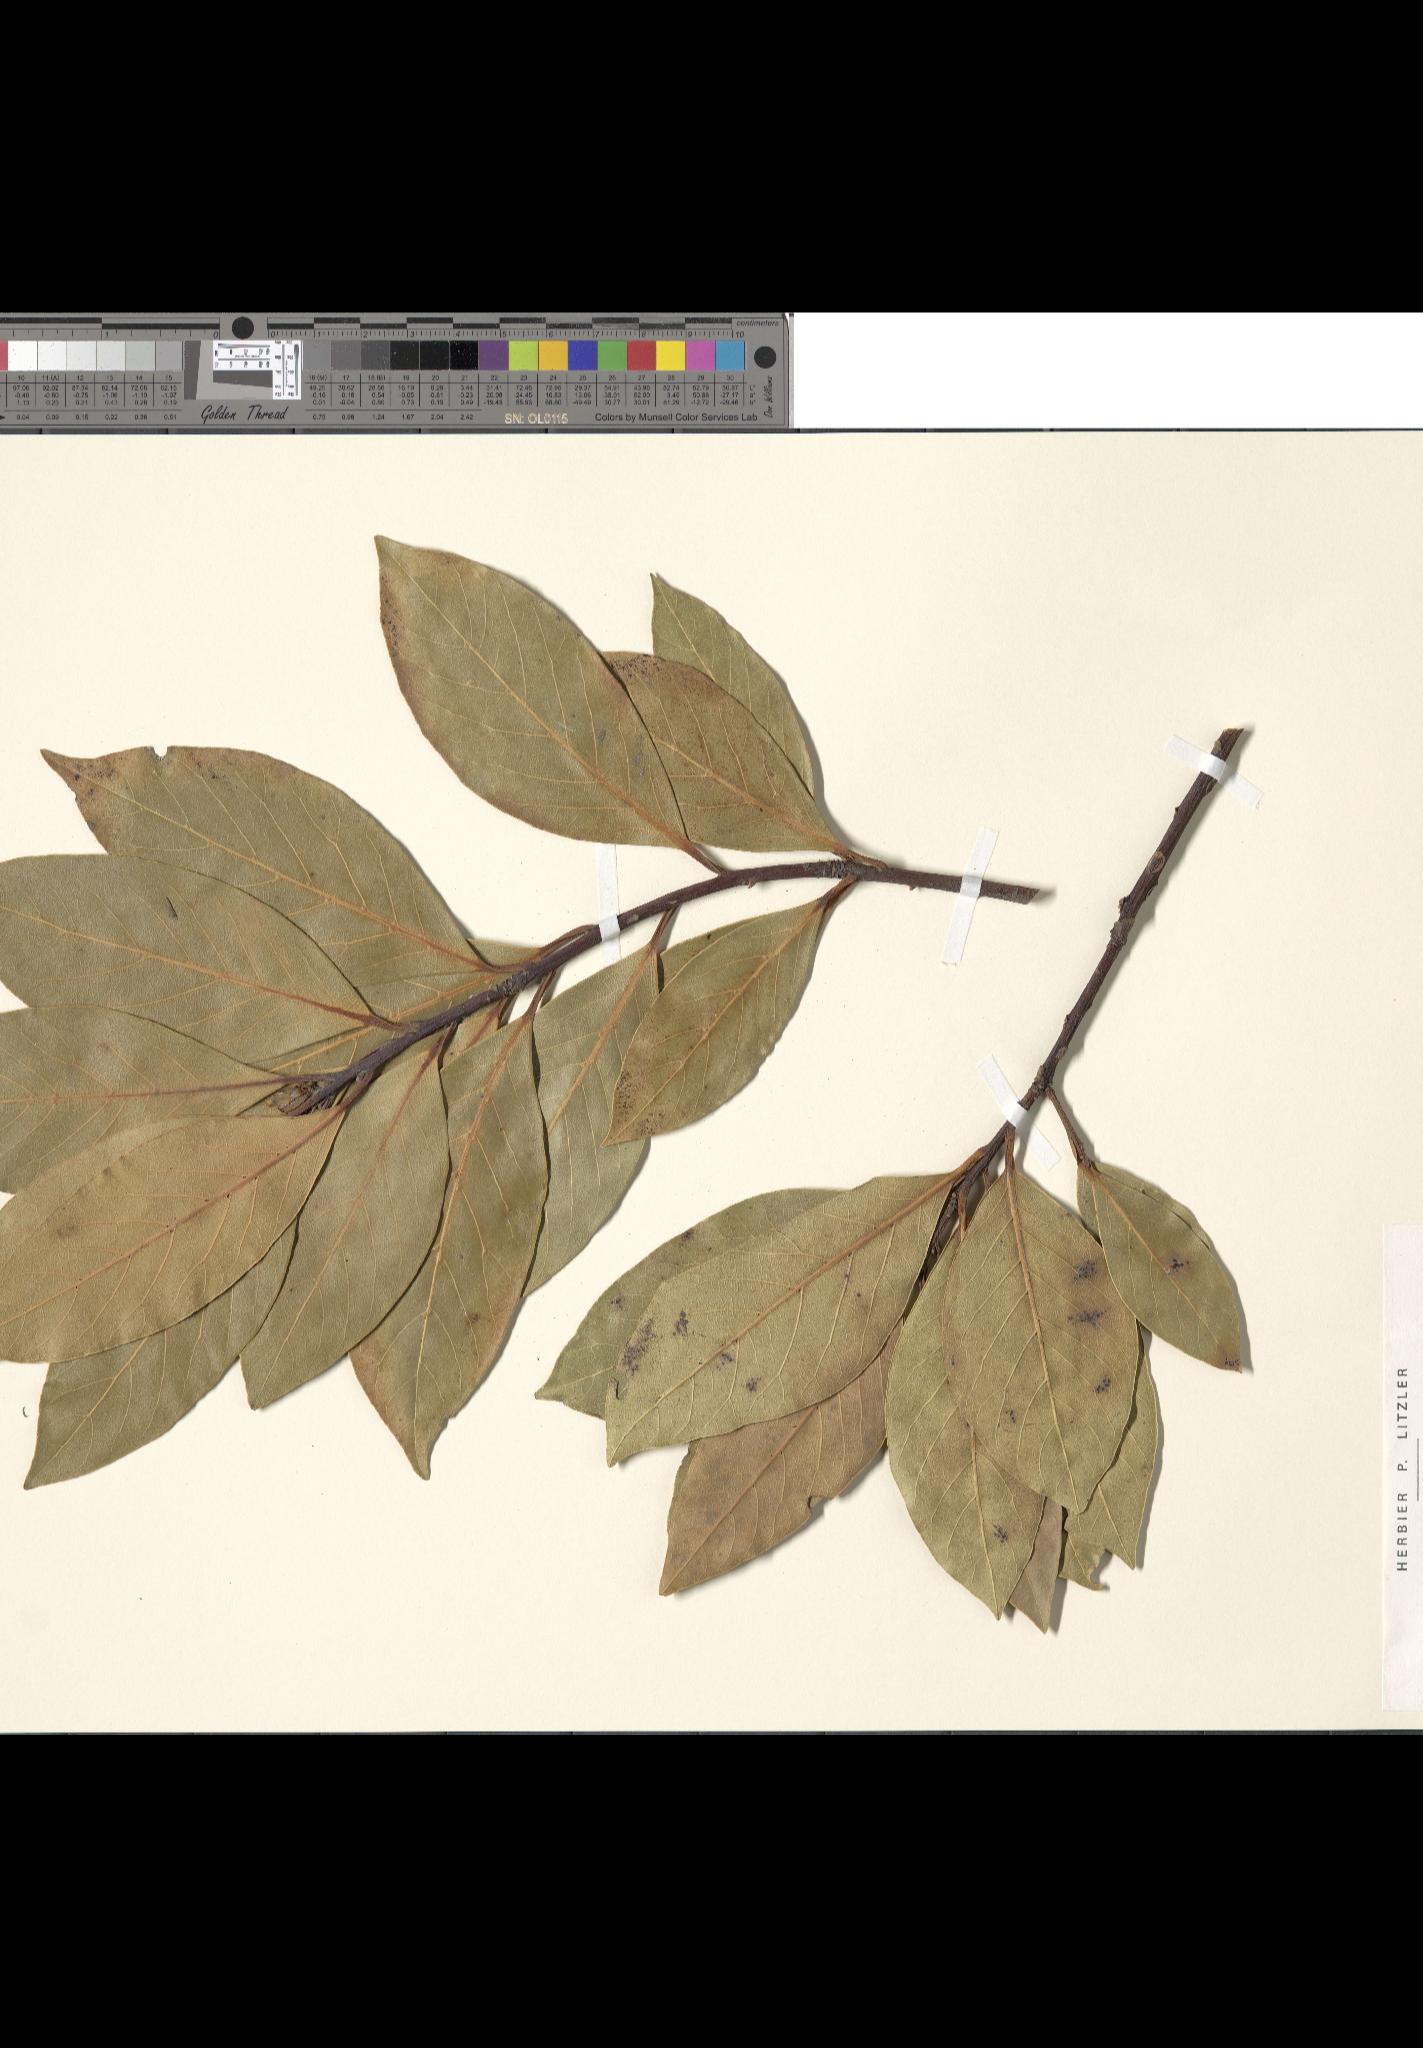Click the 'HERBIER P. LITZLER' label
Screen dimensions: 1423x2048
tap(1402, 1470)
